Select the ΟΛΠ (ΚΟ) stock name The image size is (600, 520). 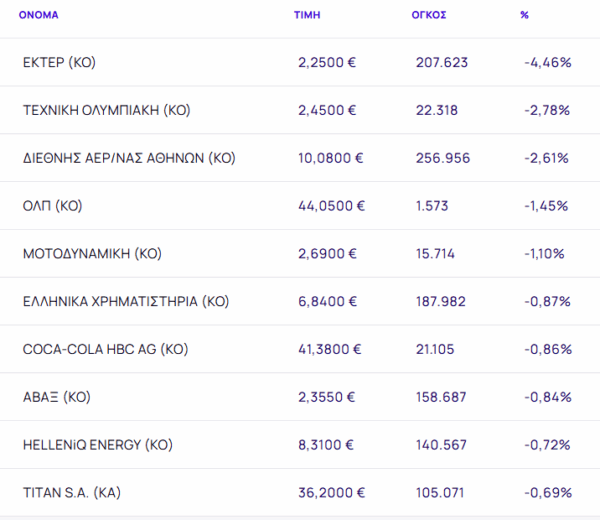pyautogui.click(x=52, y=206)
